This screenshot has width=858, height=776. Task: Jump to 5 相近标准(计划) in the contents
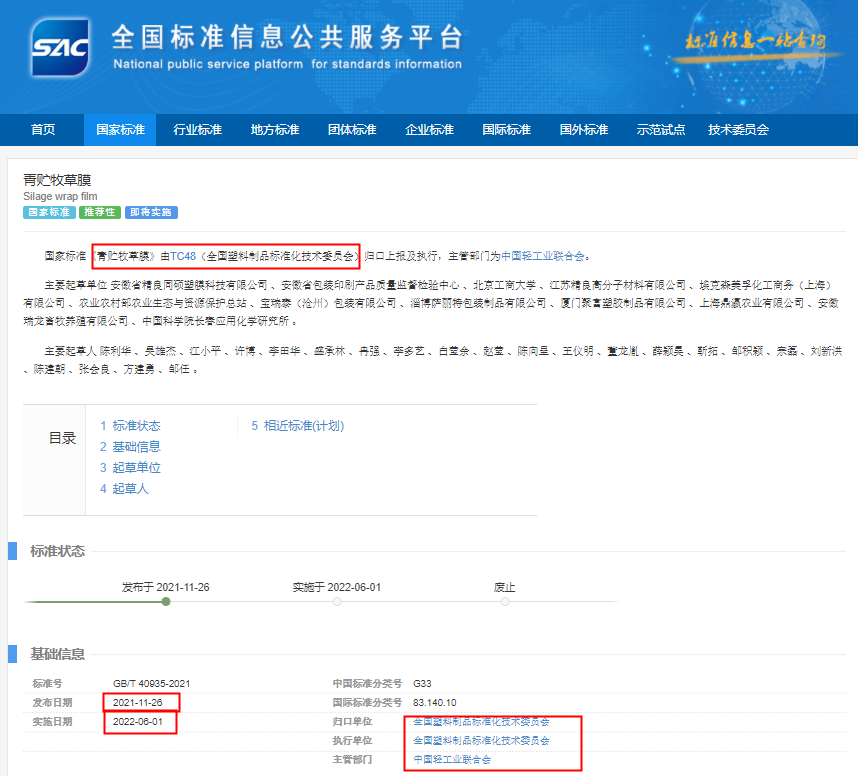(297, 426)
